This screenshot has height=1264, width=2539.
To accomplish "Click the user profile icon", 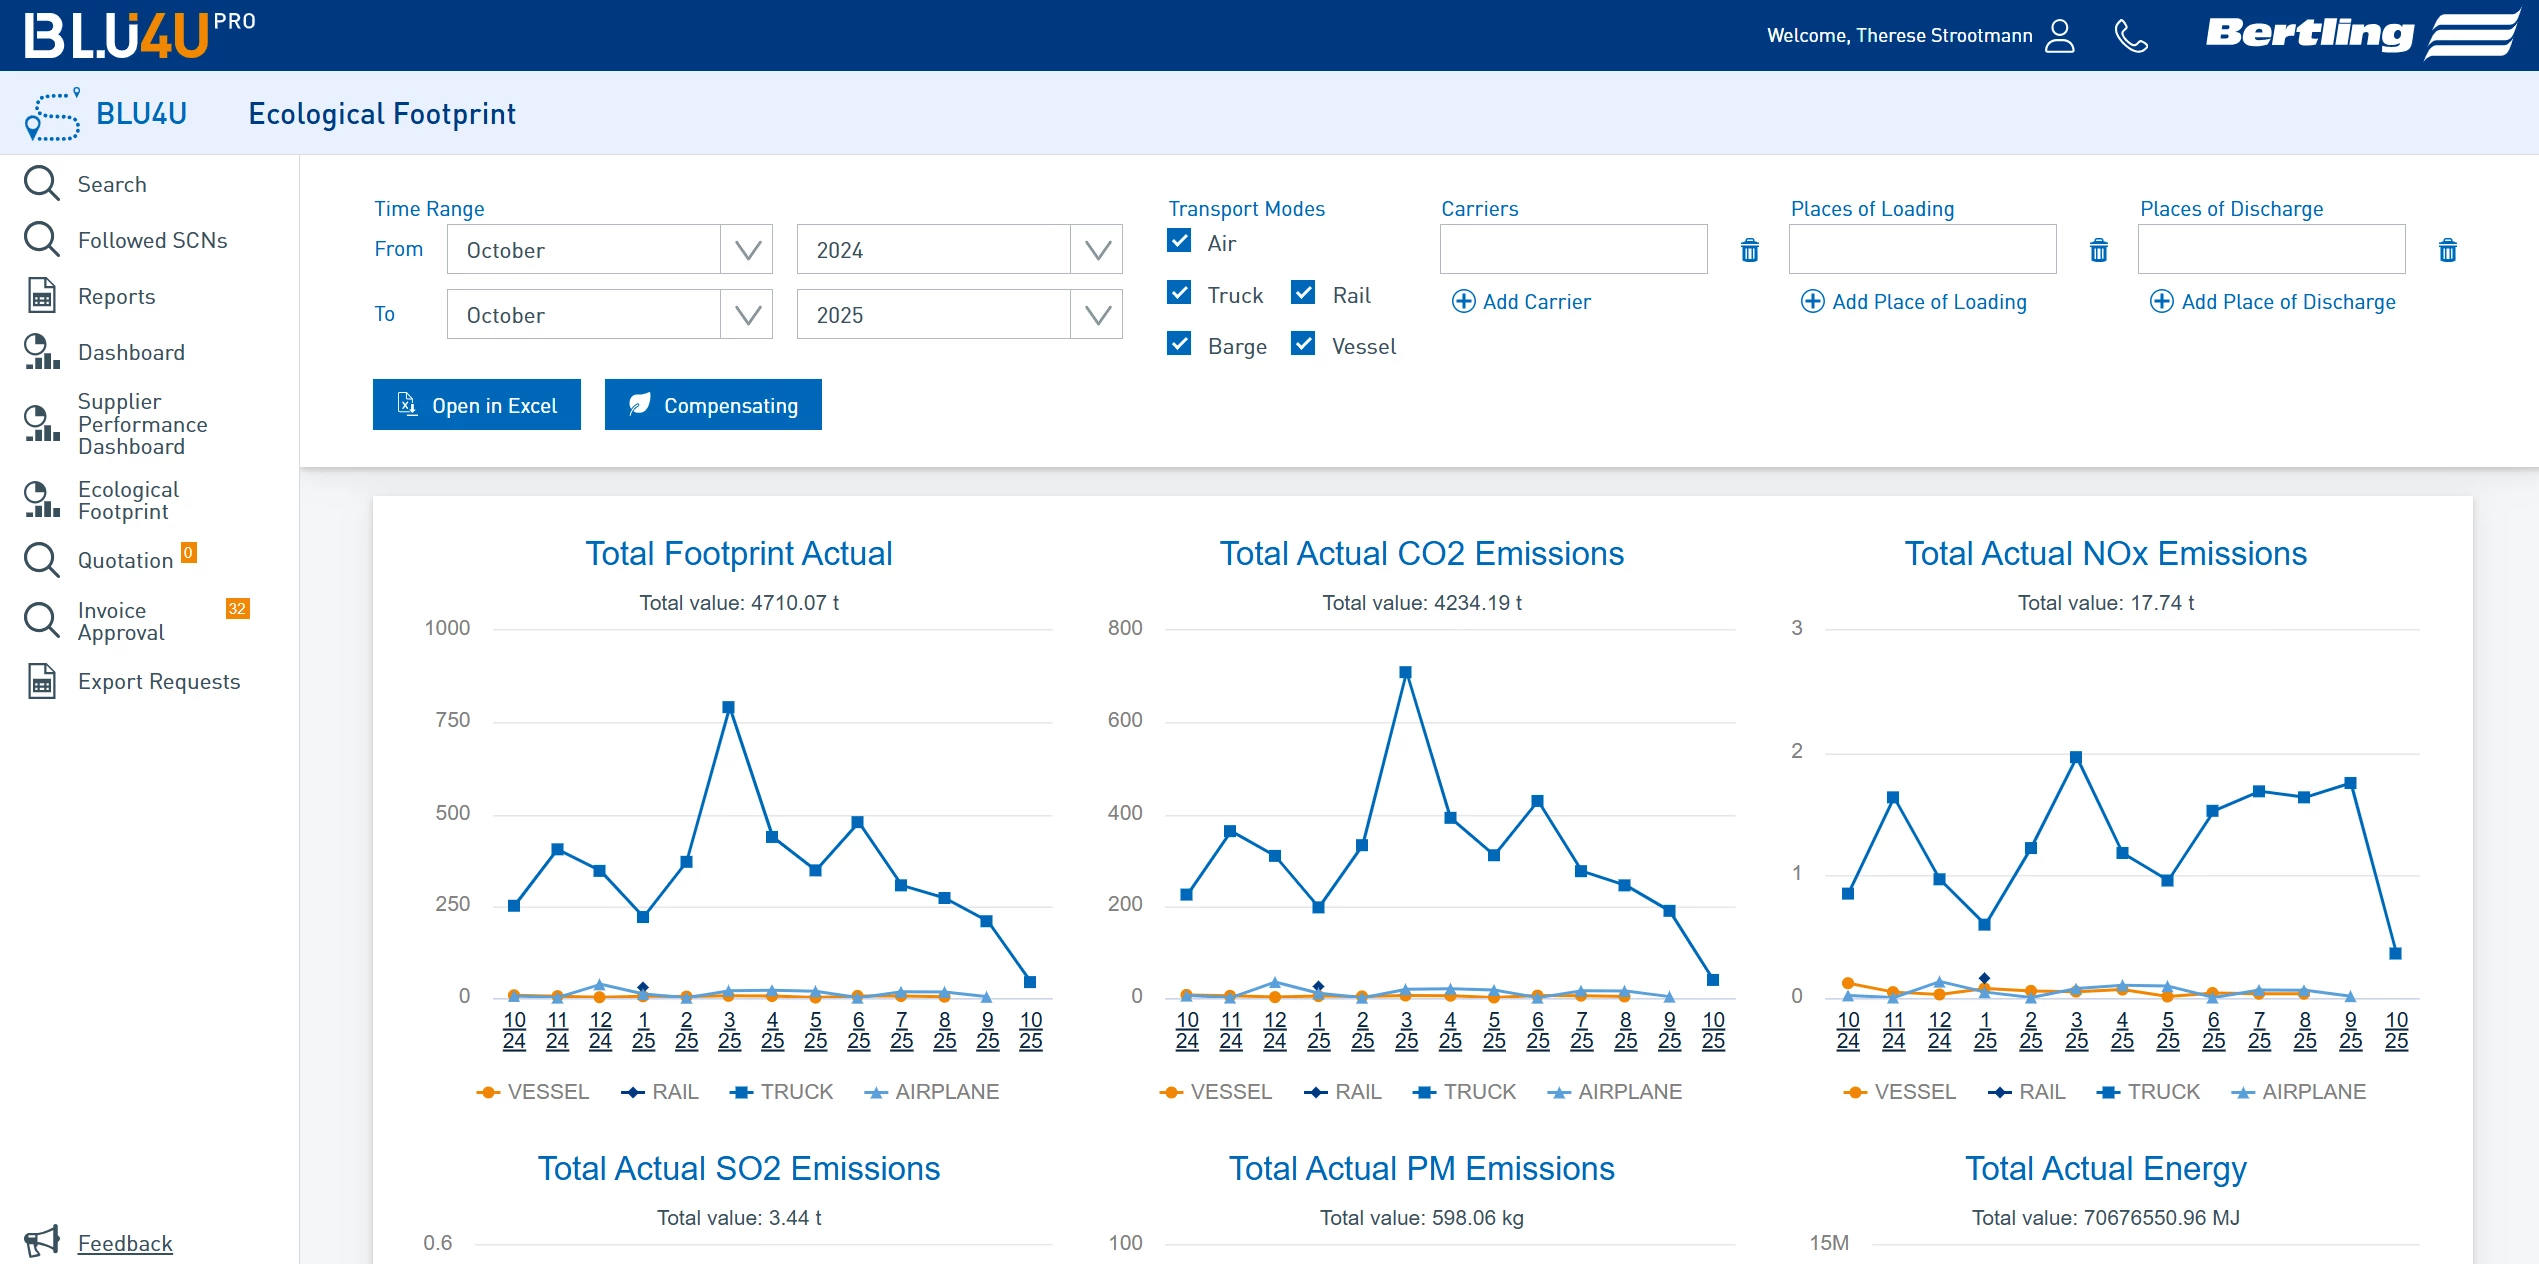I will pyautogui.click(x=2059, y=36).
